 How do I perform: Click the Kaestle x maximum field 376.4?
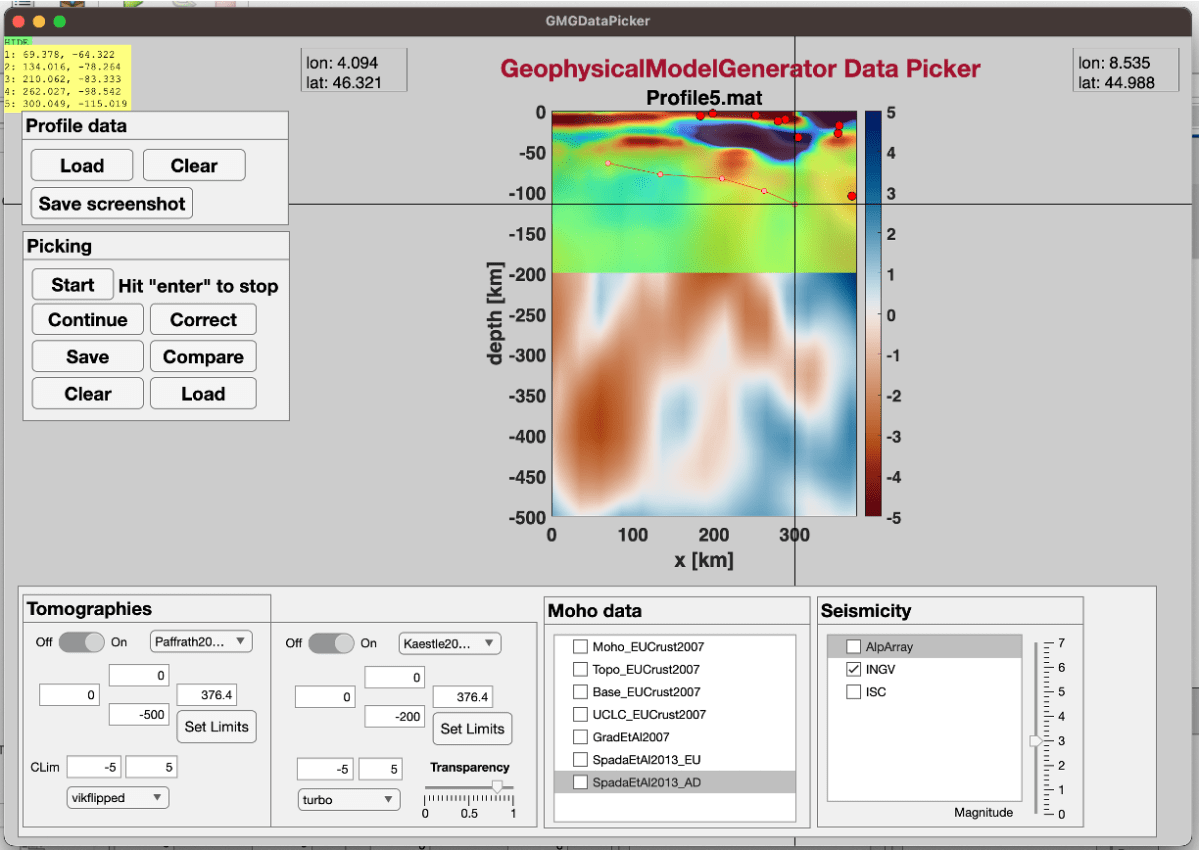463,697
